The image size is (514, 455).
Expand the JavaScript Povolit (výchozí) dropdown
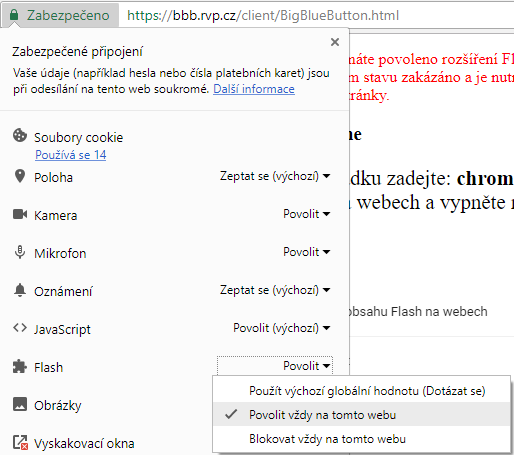282,328
